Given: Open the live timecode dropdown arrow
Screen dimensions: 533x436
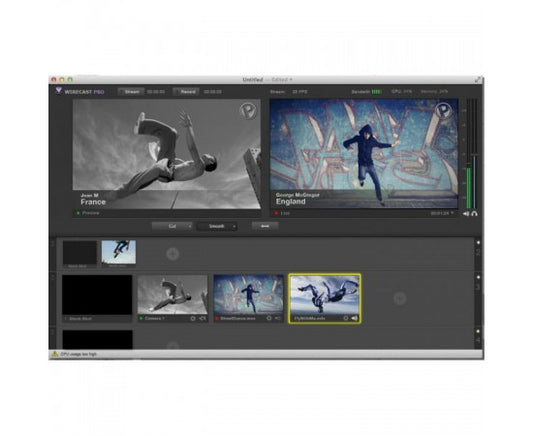Looking at the screenshot, I should coord(452,213).
